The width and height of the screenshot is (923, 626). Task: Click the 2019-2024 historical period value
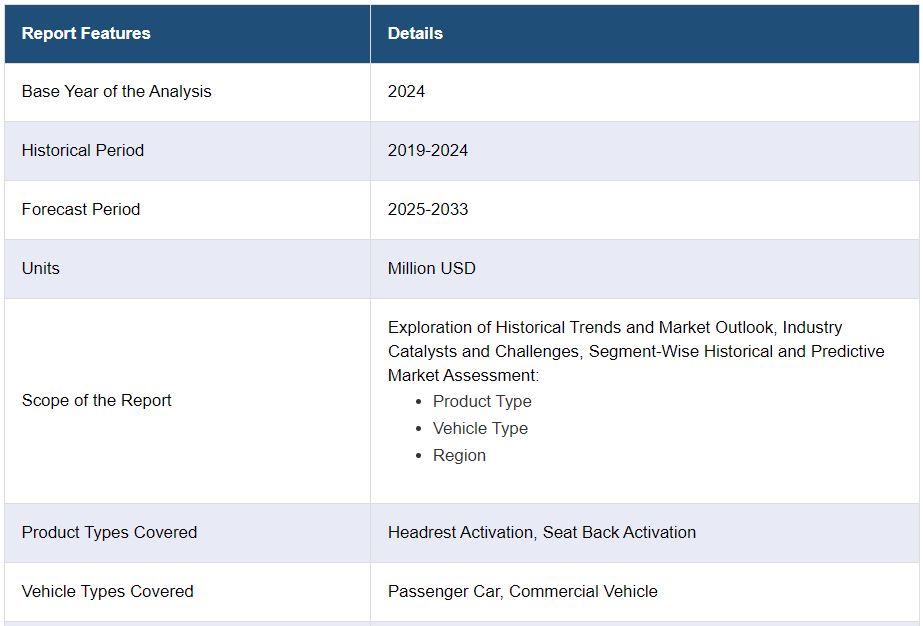(x=428, y=150)
